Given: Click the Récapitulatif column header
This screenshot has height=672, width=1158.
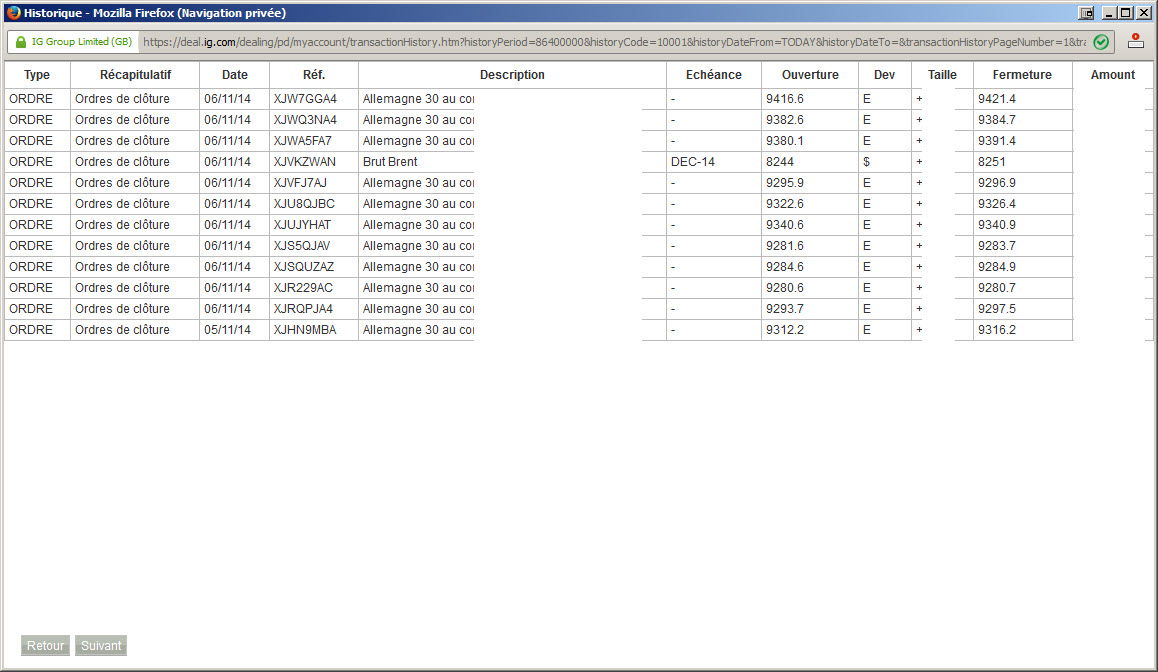Looking at the screenshot, I should [x=135, y=75].
